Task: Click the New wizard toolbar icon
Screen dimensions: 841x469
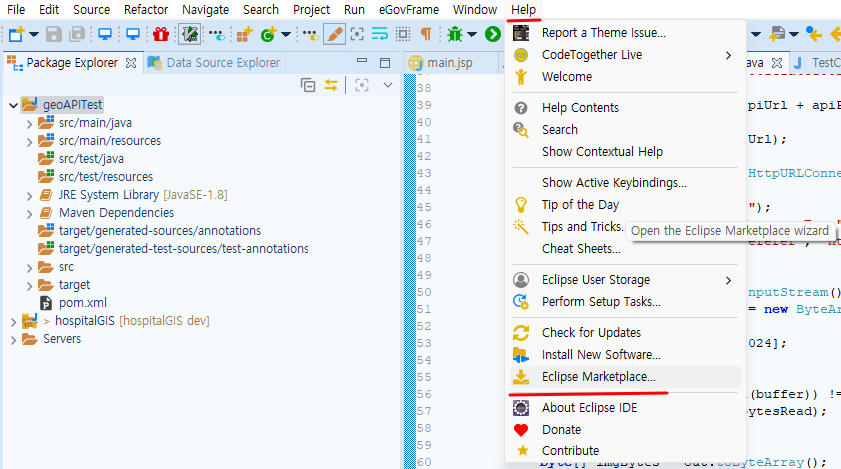Action: (16, 34)
